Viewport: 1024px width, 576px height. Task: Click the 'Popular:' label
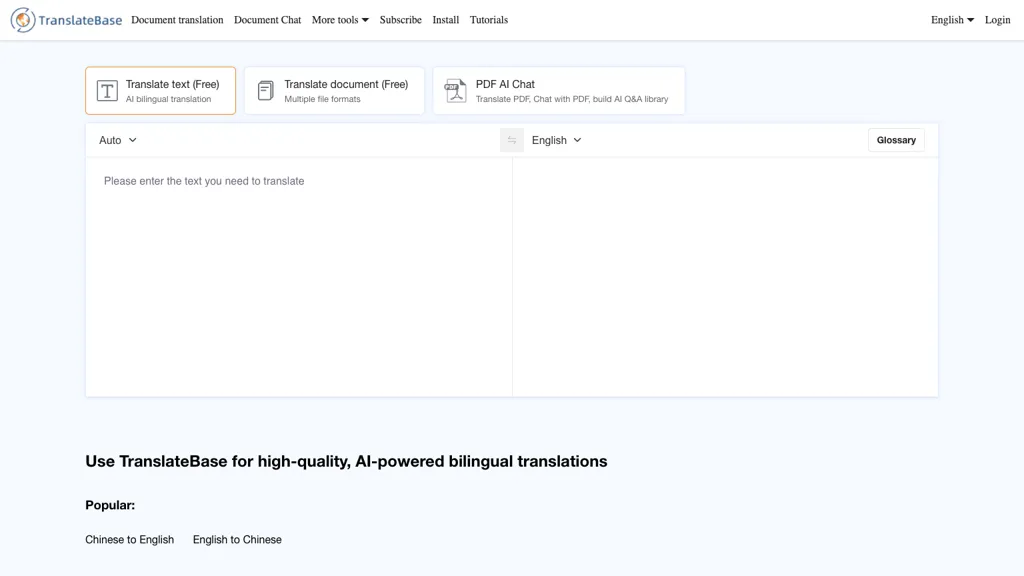(110, 505)
